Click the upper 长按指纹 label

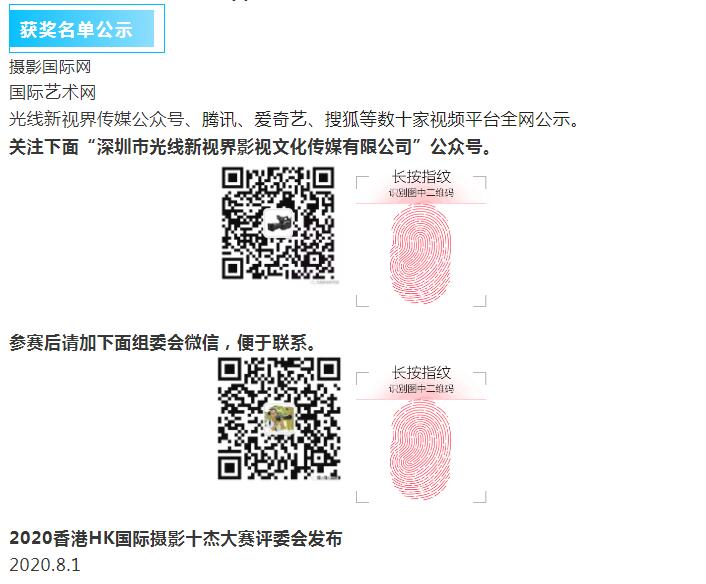click(x=421, y=177)
